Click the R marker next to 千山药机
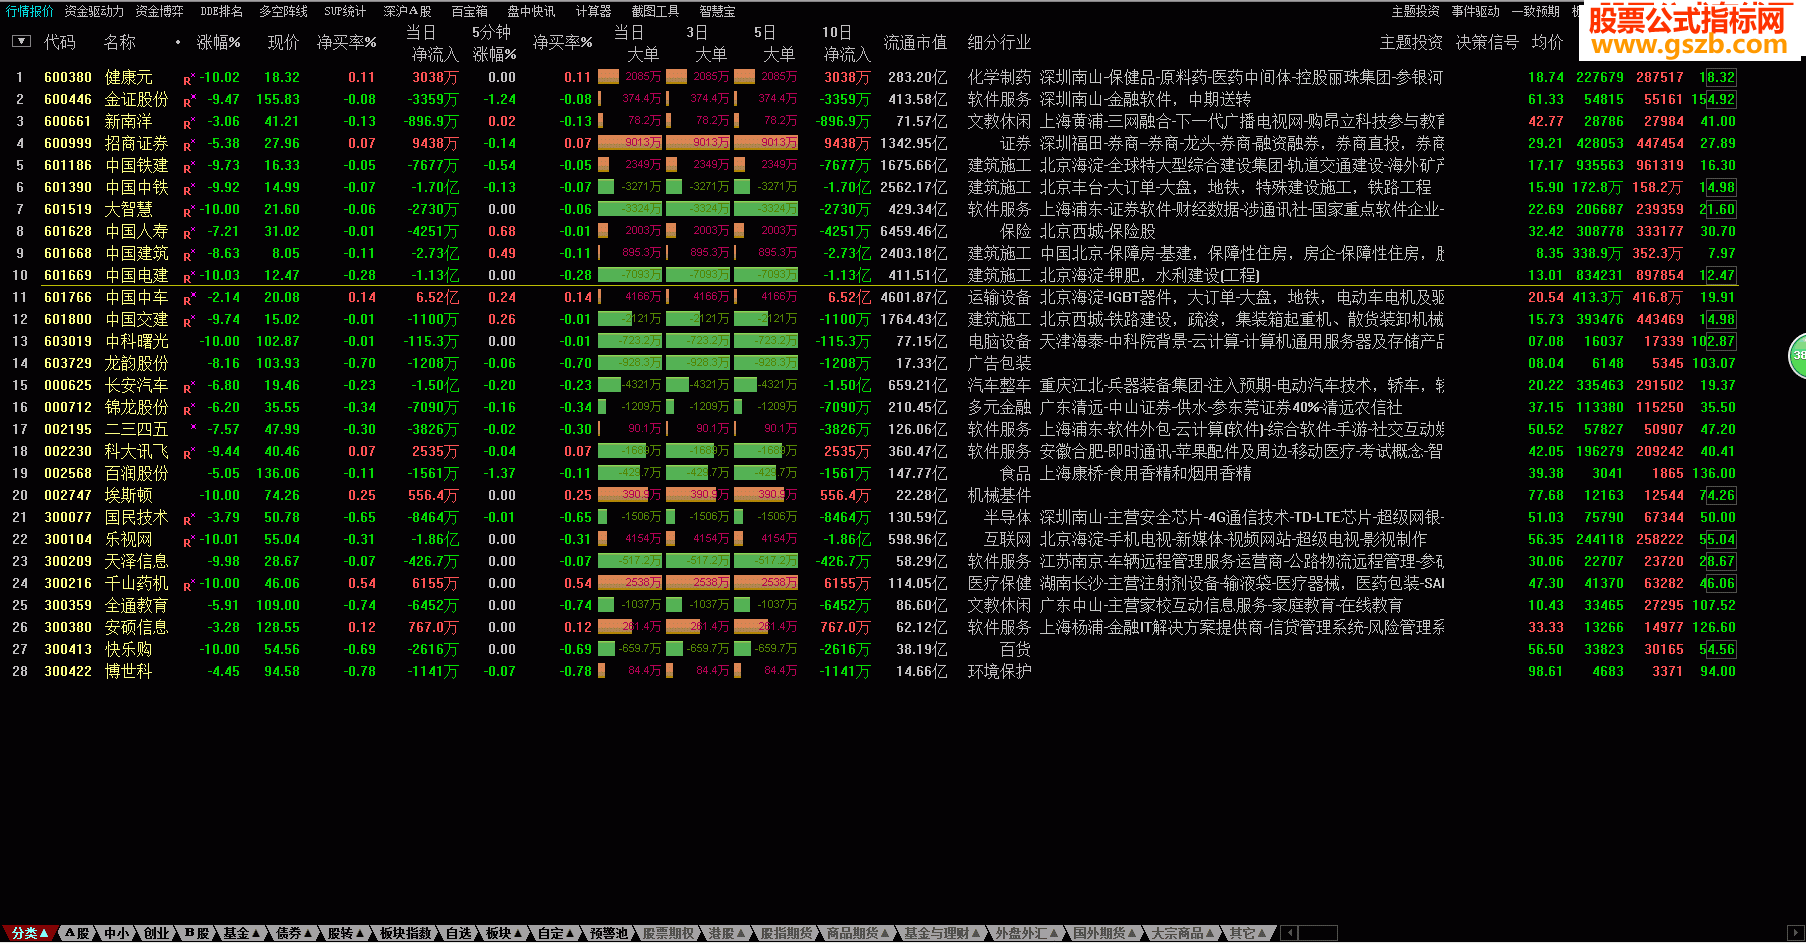This screenshot has height=944, width=1806. [x=188, y=585]
